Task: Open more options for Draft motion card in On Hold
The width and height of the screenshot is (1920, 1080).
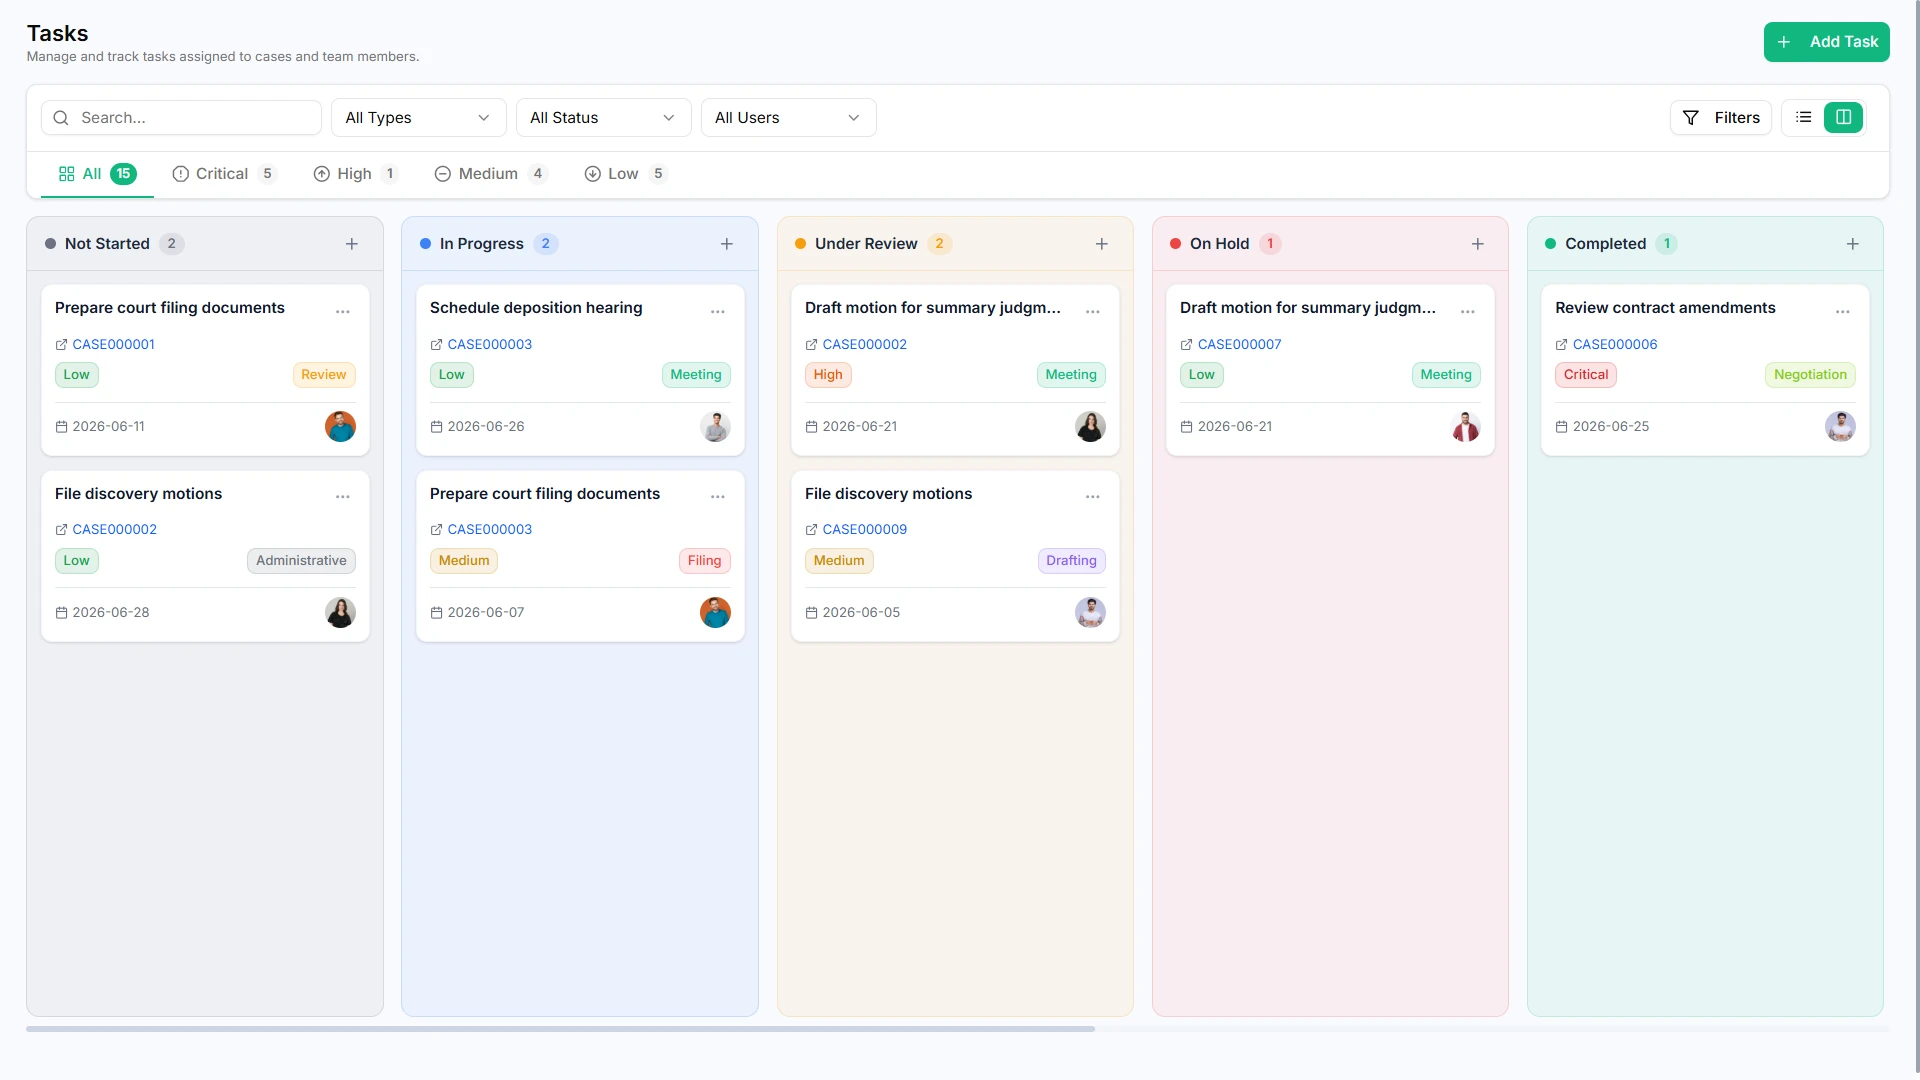Action: point(1468,312)
